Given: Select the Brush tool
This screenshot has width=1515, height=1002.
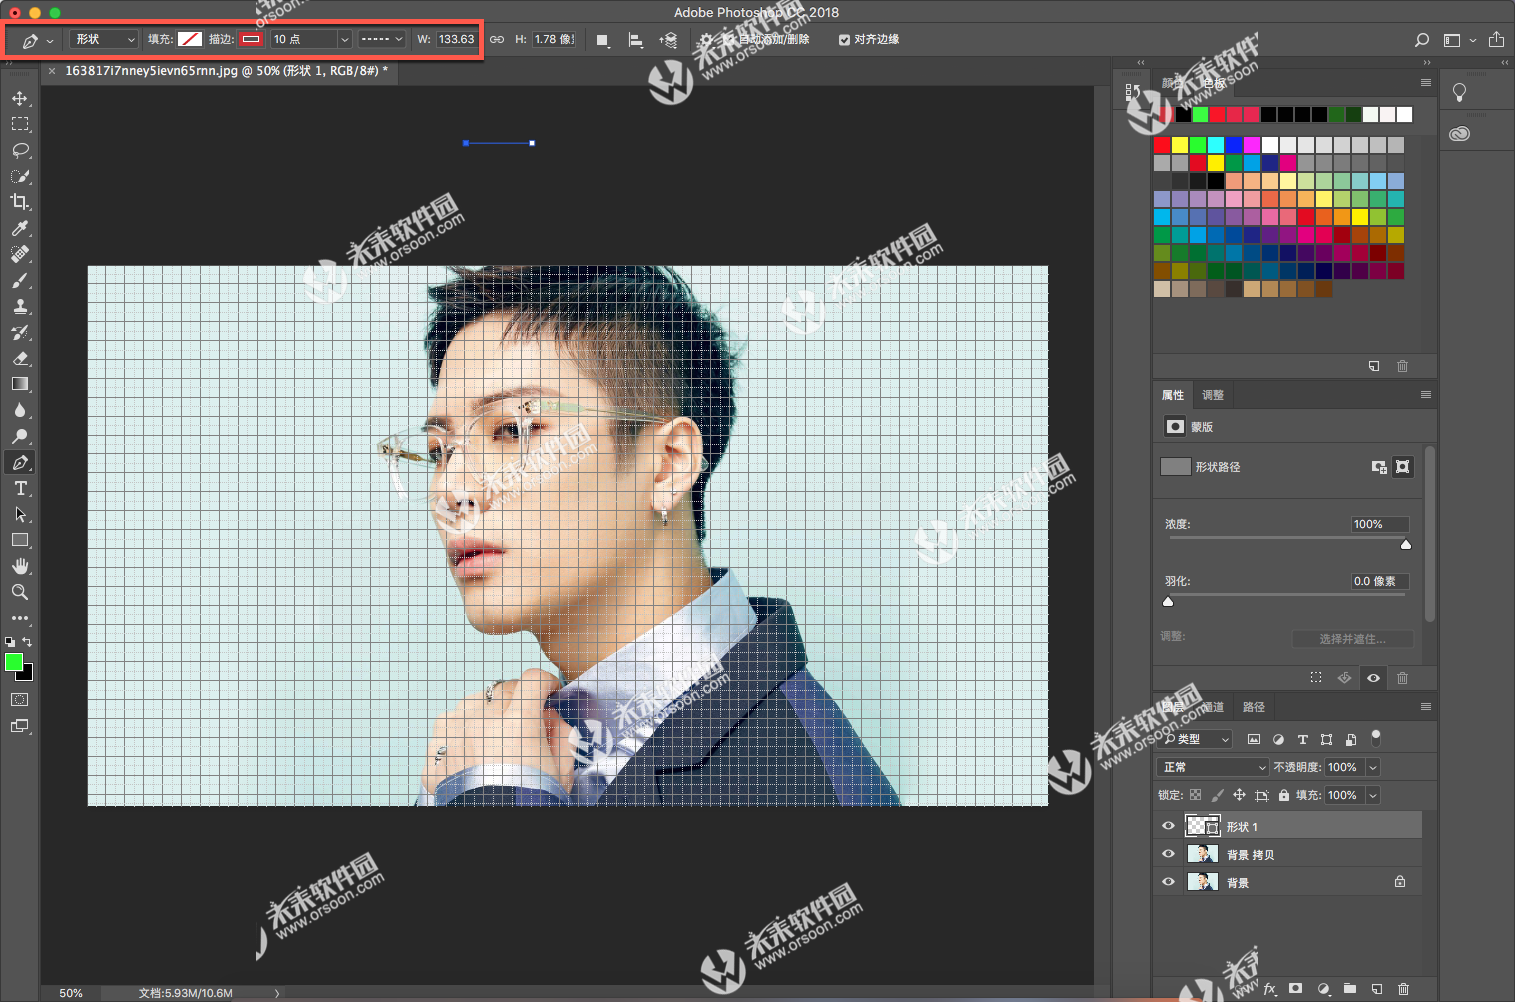Looking at the screenshot, I should click(x=20, y=280).
